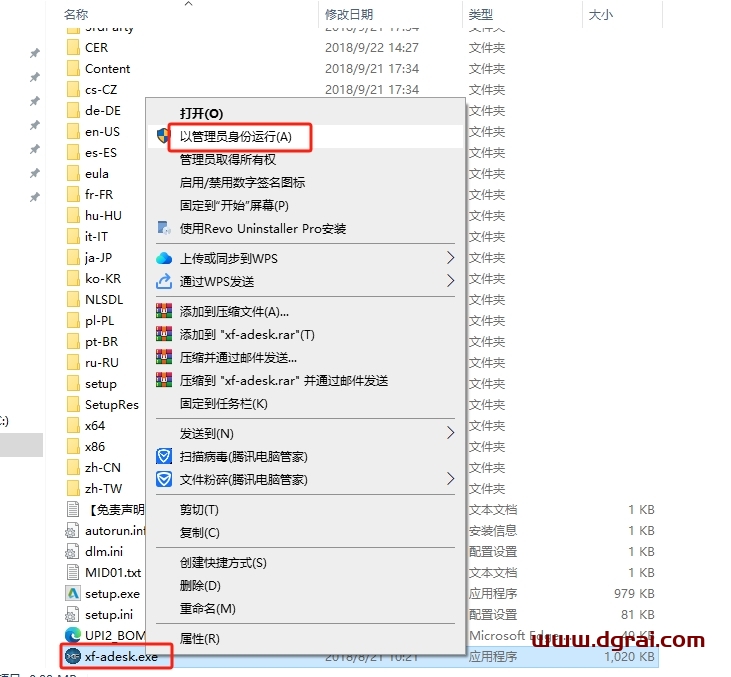Viewport: 731px width, 677px height.
Task: Click the topmost quick access pin icon
Action: point(34,53)
